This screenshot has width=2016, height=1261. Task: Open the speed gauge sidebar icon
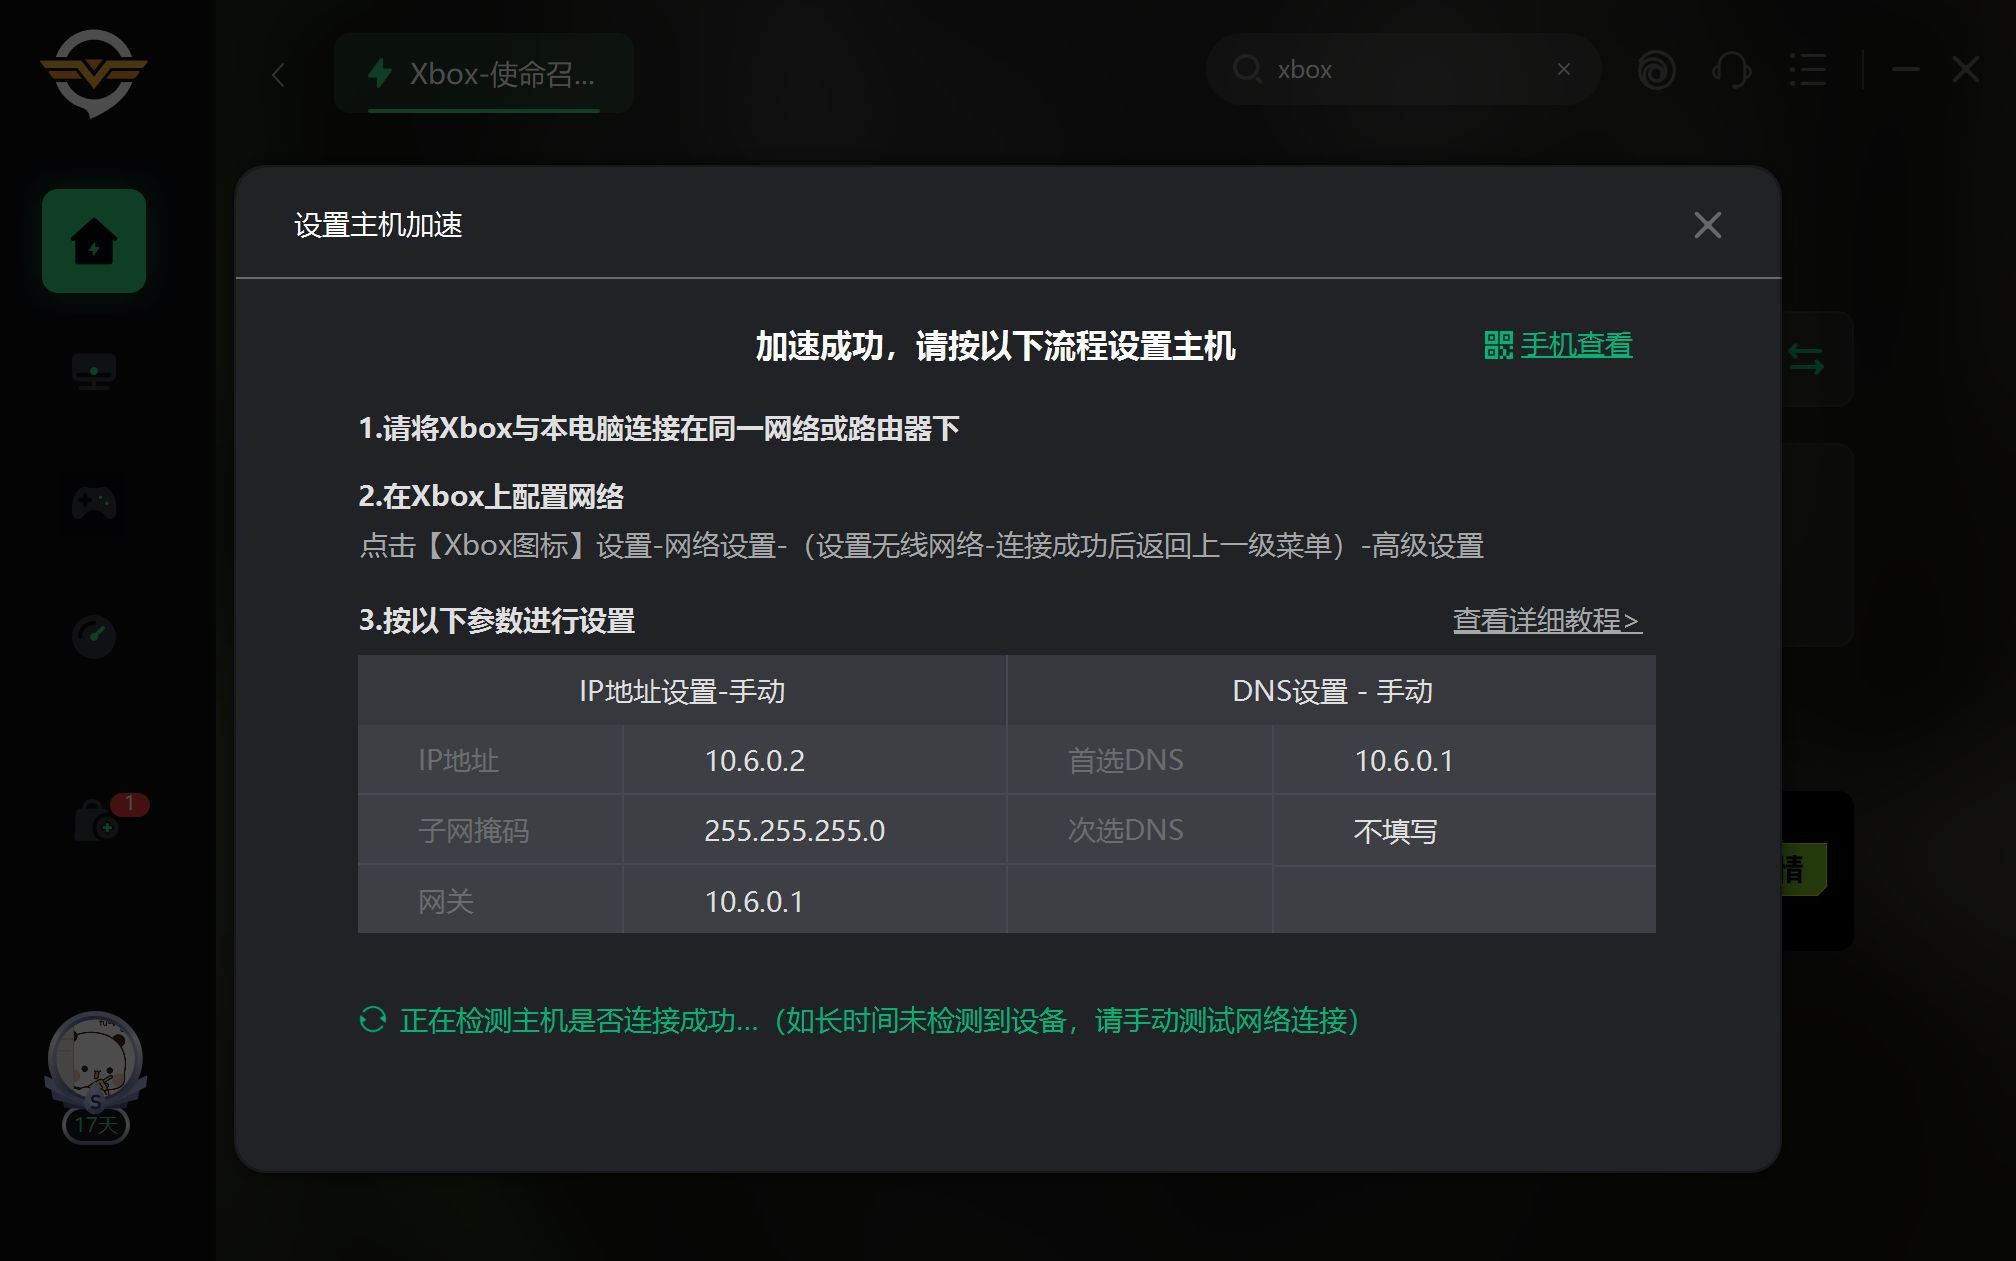(94, 635)
